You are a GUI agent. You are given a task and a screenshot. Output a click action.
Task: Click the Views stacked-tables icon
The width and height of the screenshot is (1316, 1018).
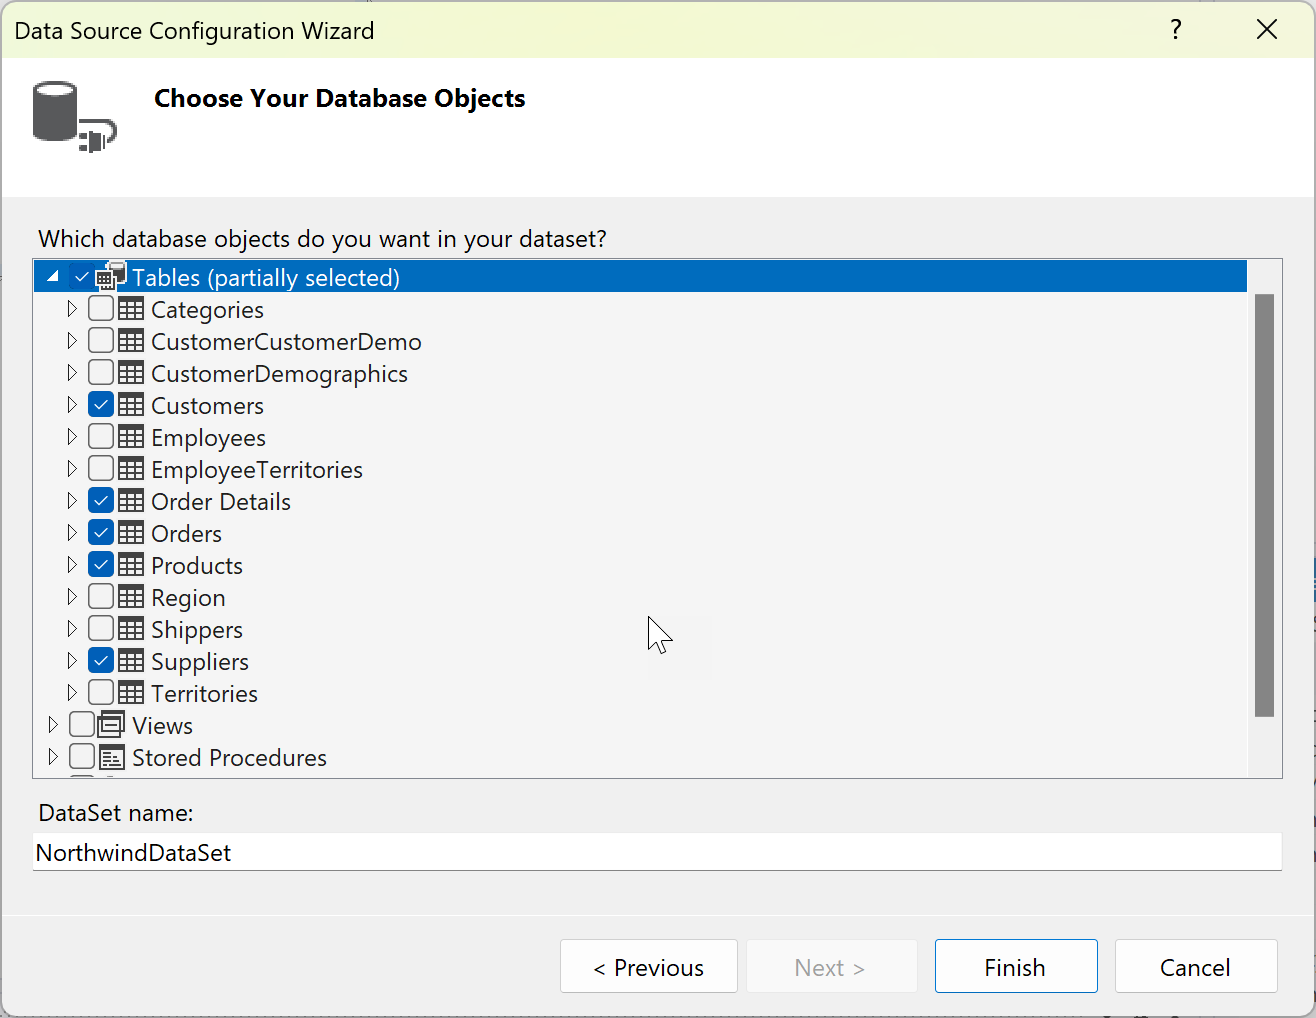[113, 725]
